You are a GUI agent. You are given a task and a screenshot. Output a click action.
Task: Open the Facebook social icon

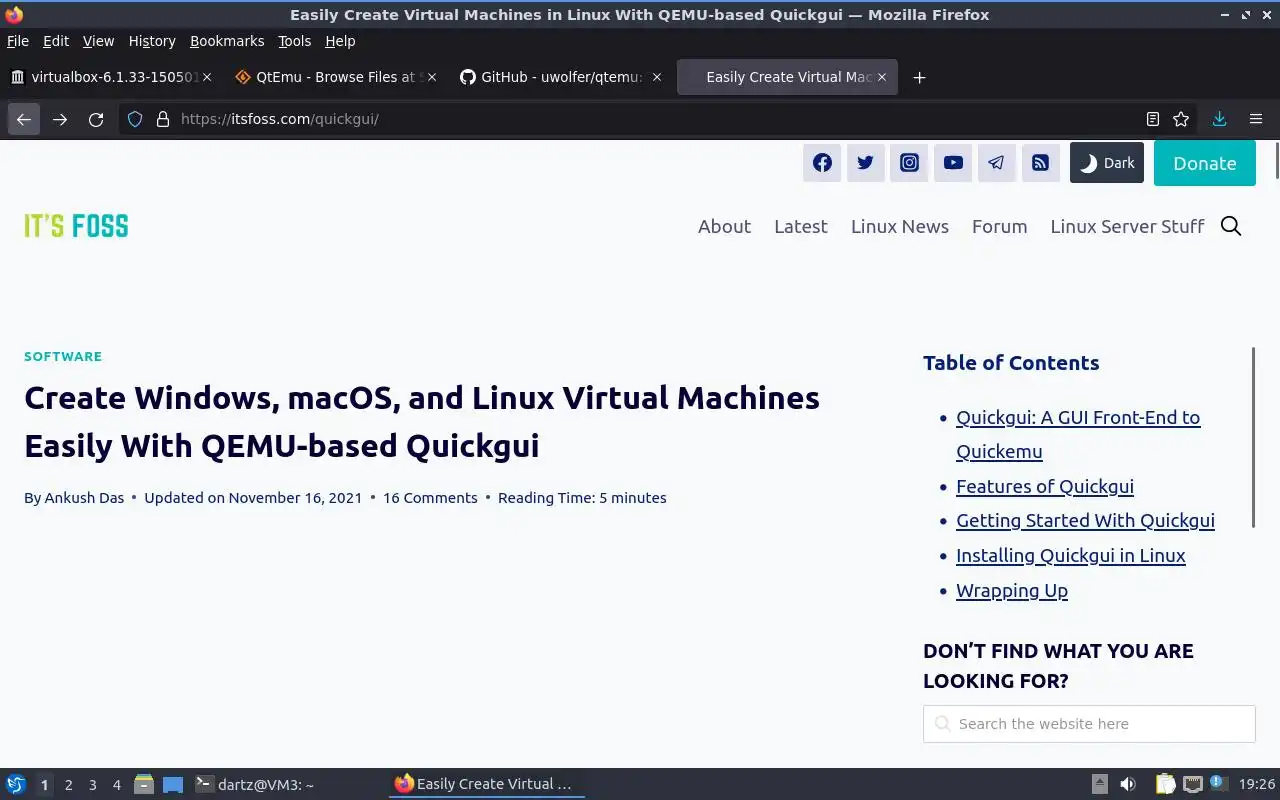[x=822, y=163]
